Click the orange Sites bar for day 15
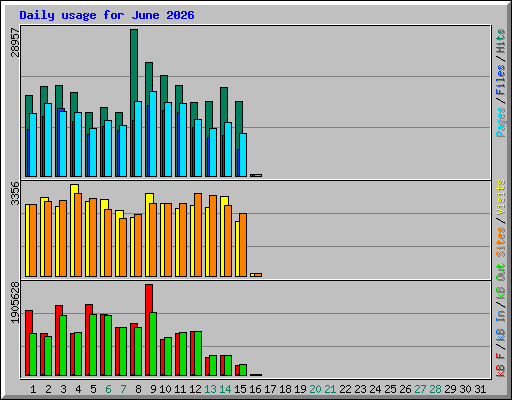Image resolution: width=512 pixels, height=400 pixels. (243, 245)
